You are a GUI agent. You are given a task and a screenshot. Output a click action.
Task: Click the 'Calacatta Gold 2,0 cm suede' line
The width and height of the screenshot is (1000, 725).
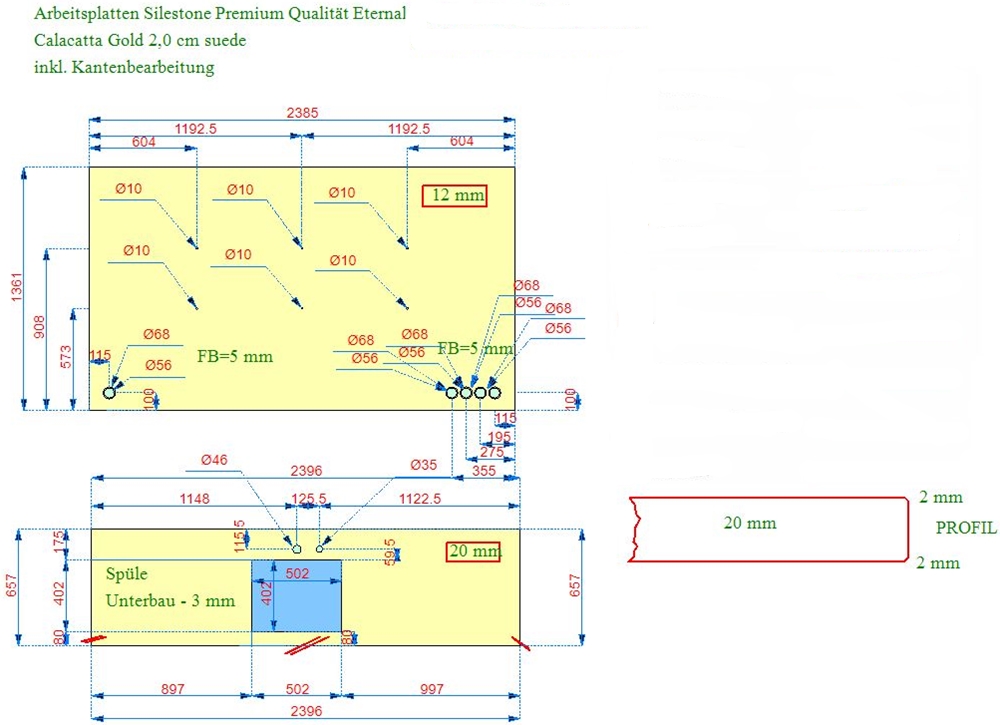click(x=140, y=40)
